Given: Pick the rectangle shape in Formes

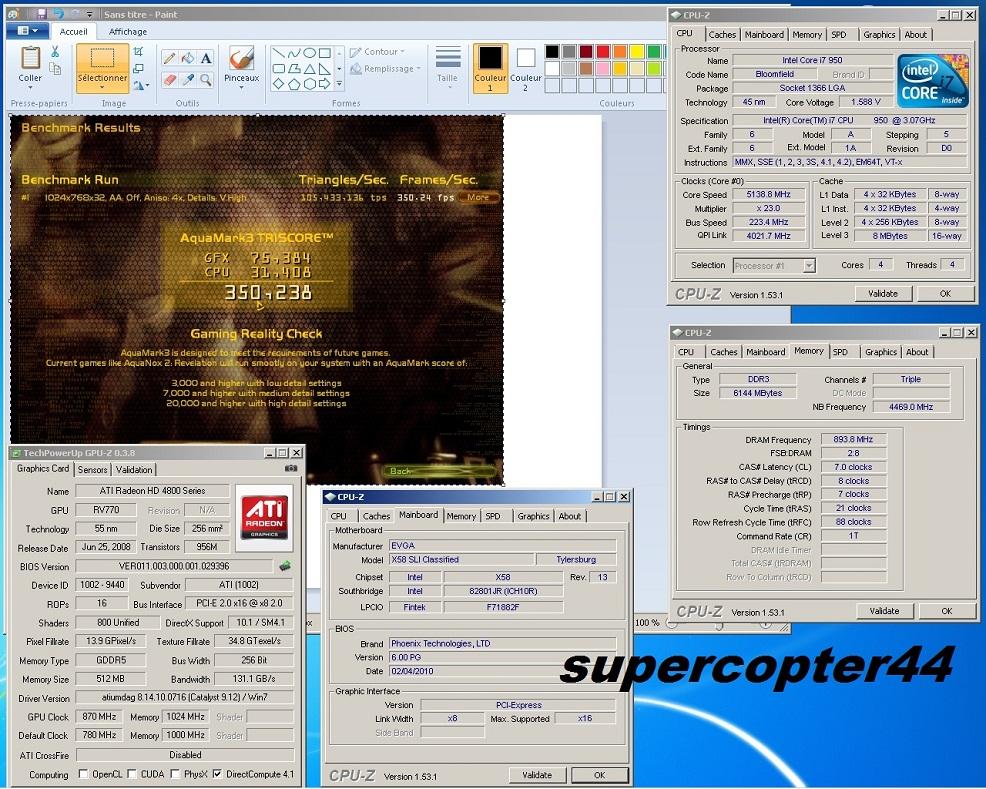Looking at the screenshot, I should (x=324, y=53).
